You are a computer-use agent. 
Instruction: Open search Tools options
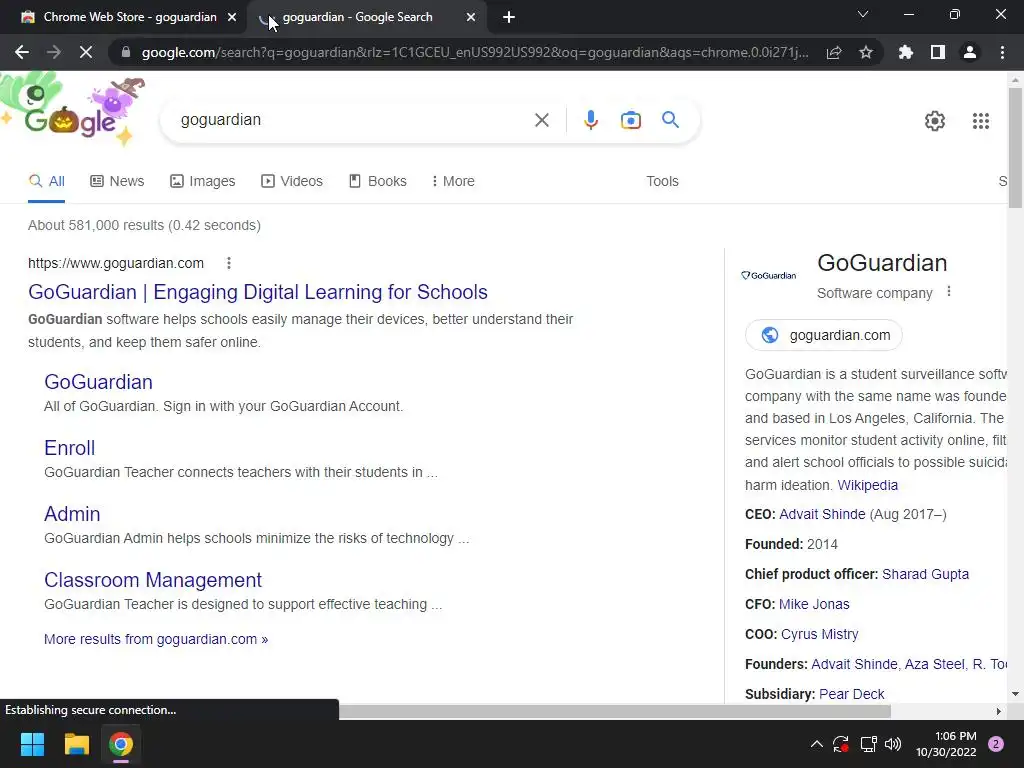tap(662, 182)
